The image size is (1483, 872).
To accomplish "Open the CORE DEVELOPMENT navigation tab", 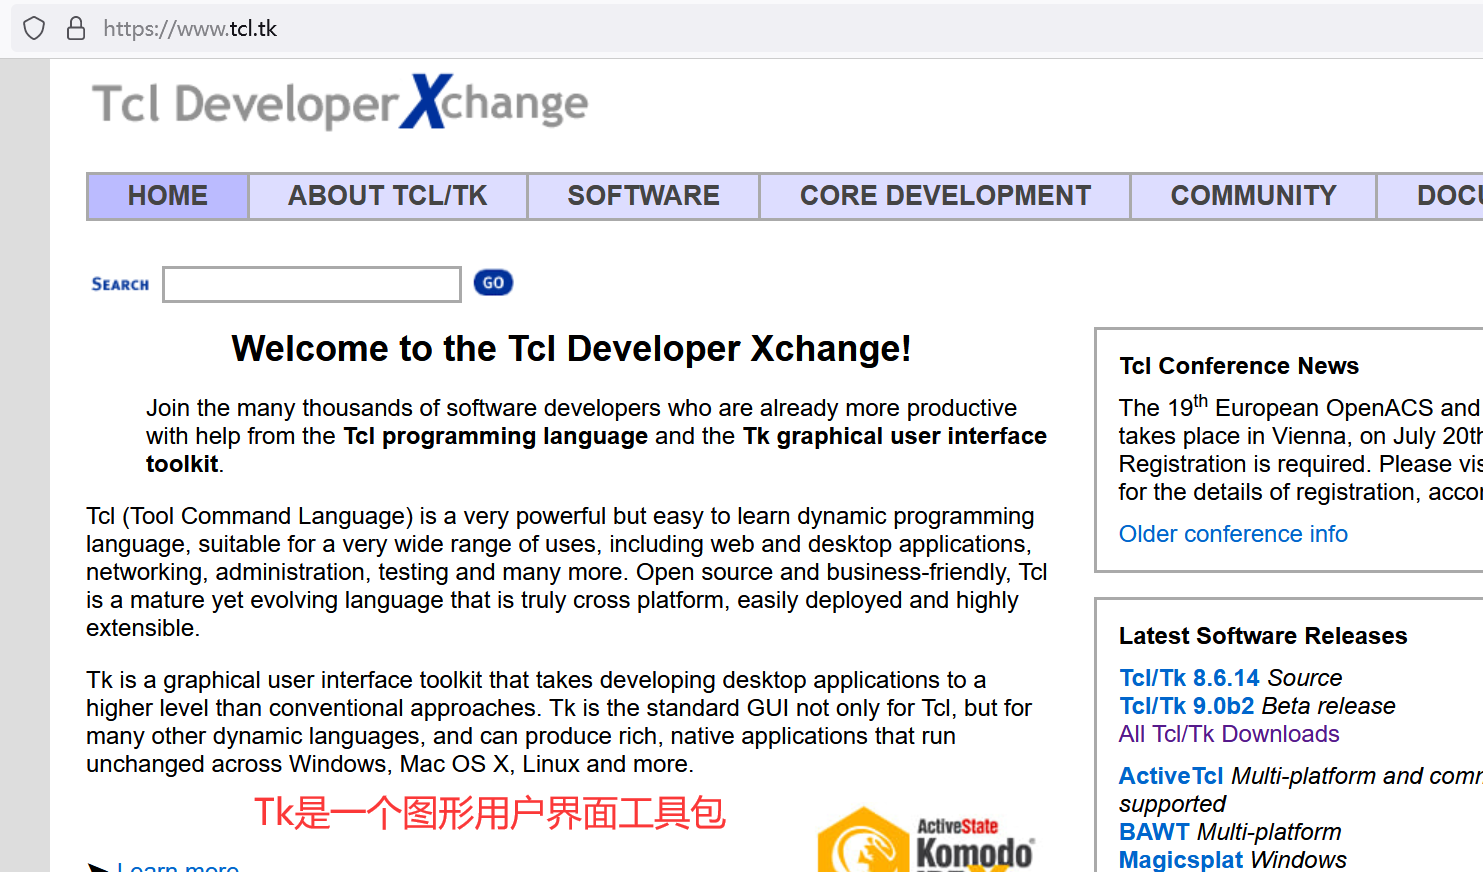I will [945, 196].
